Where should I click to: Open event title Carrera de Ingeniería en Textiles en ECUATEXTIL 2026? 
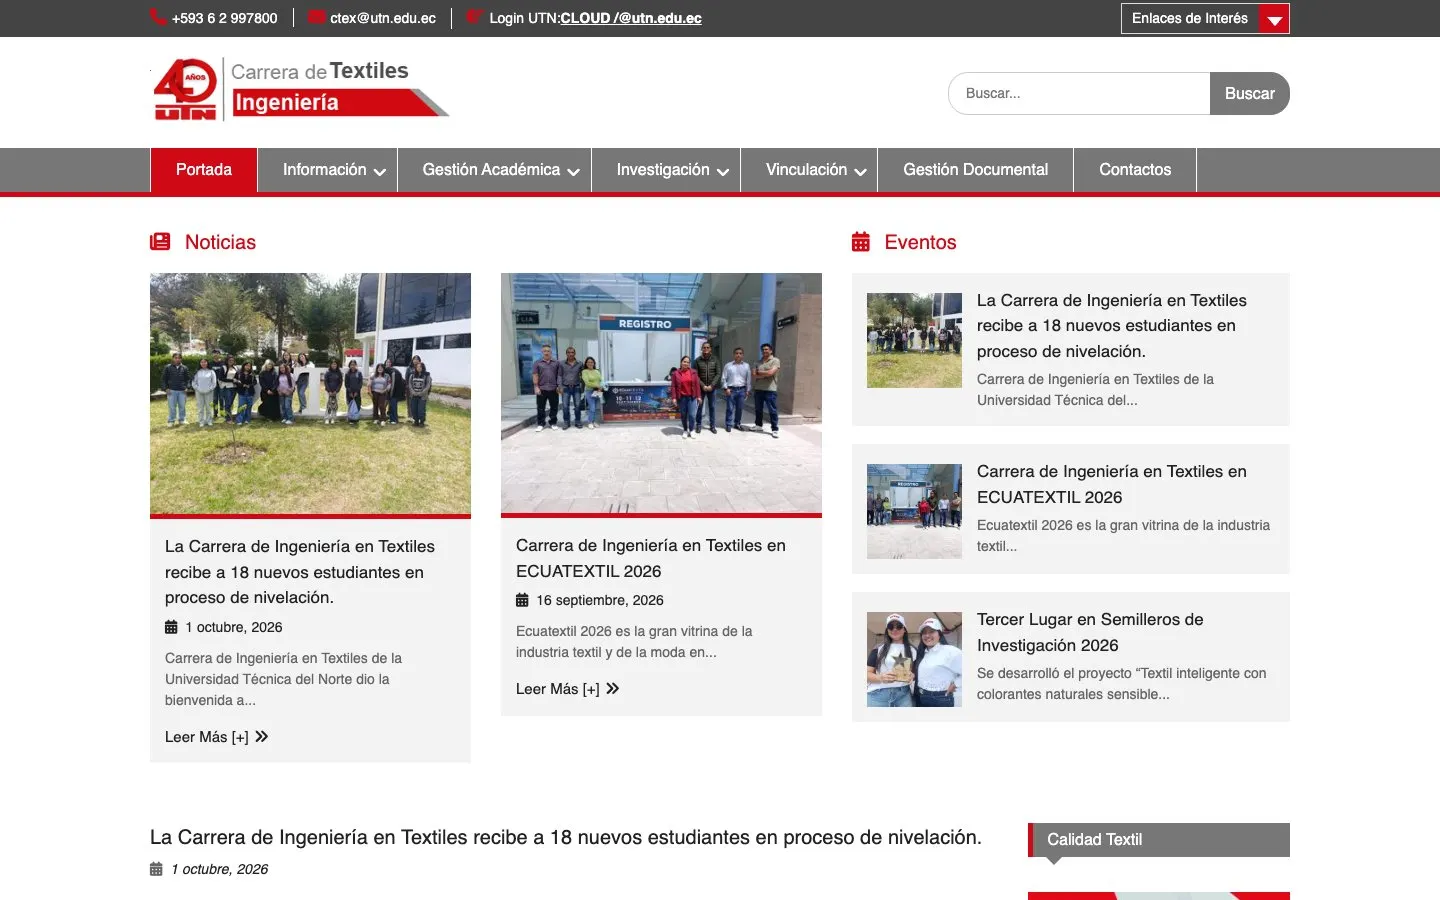click(1112, 484)
